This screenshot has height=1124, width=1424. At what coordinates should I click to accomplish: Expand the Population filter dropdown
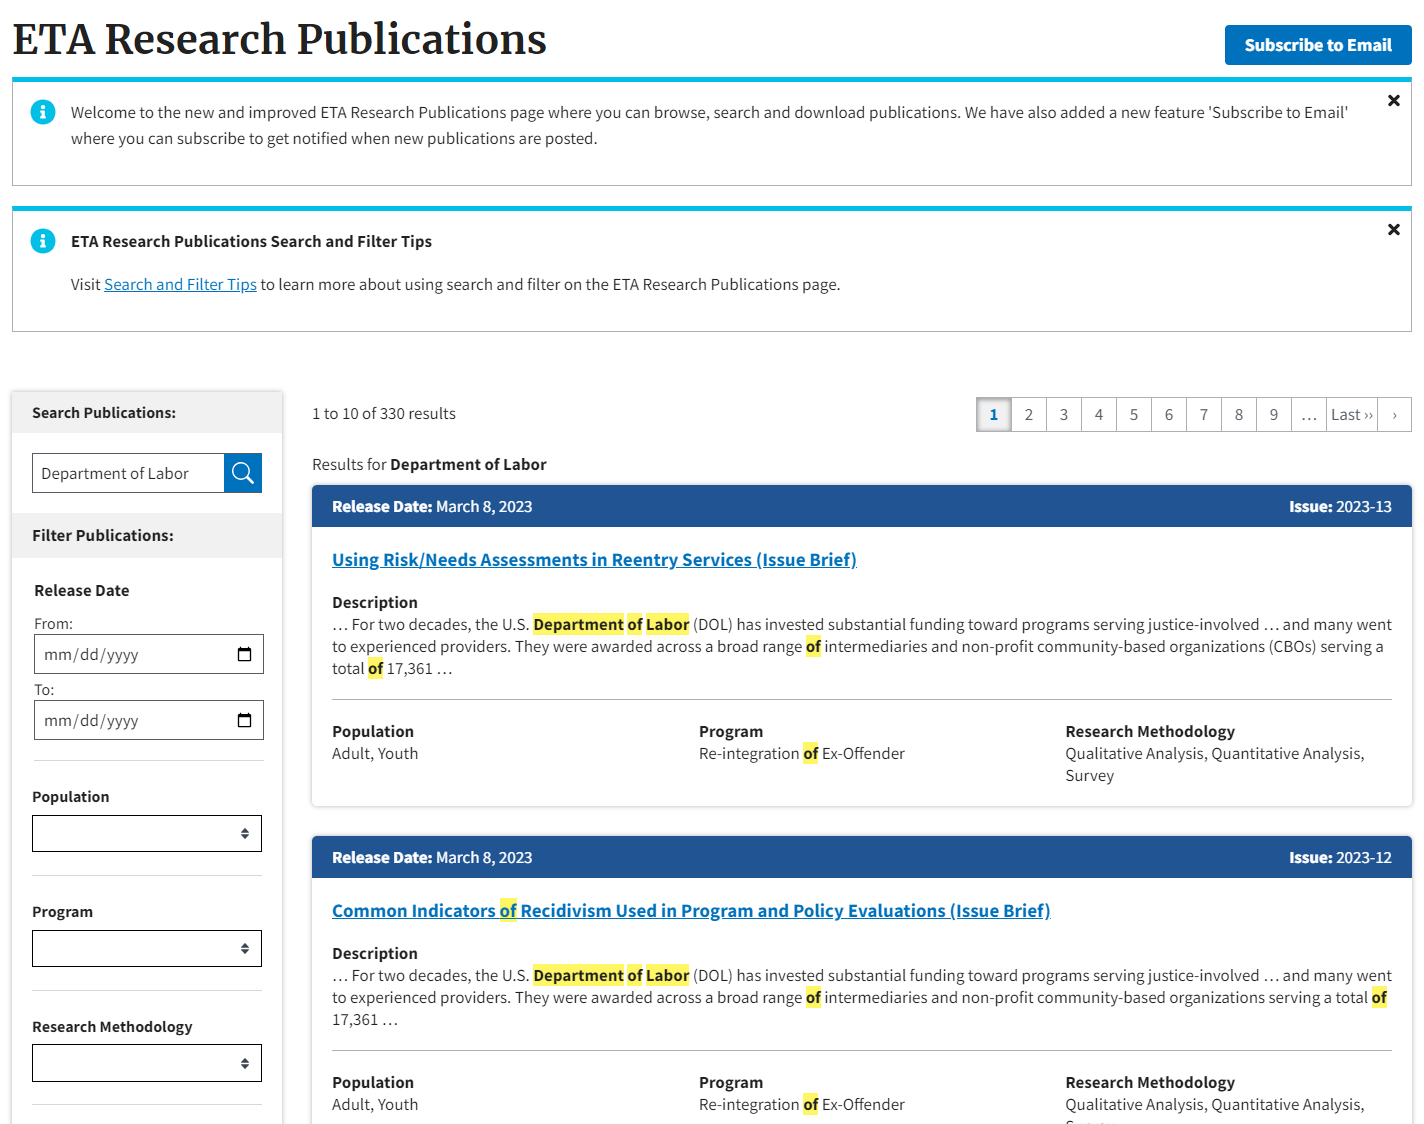point(147,834)
